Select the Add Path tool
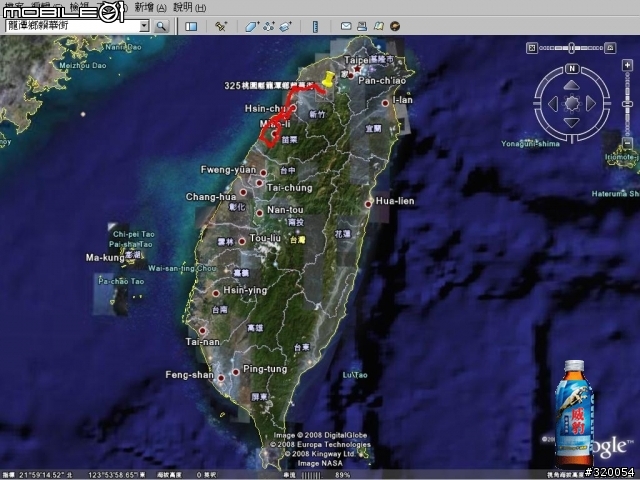This screenshot has width=640, height=480. (x=269, y=27)
